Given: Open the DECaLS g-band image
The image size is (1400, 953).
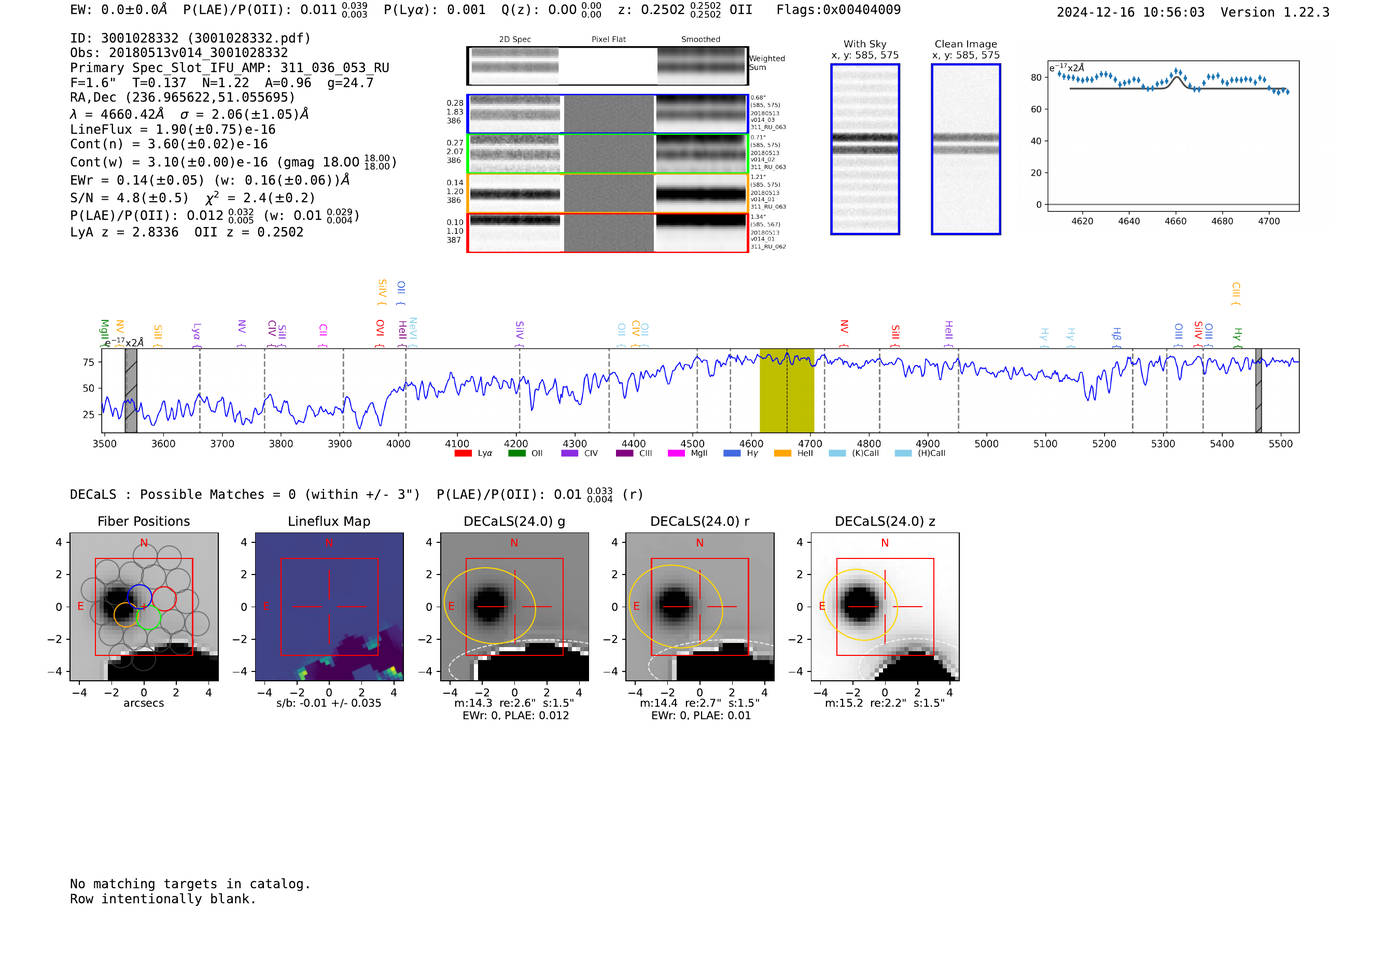Looking at the screenshot, I should click(x=514, y=607).
